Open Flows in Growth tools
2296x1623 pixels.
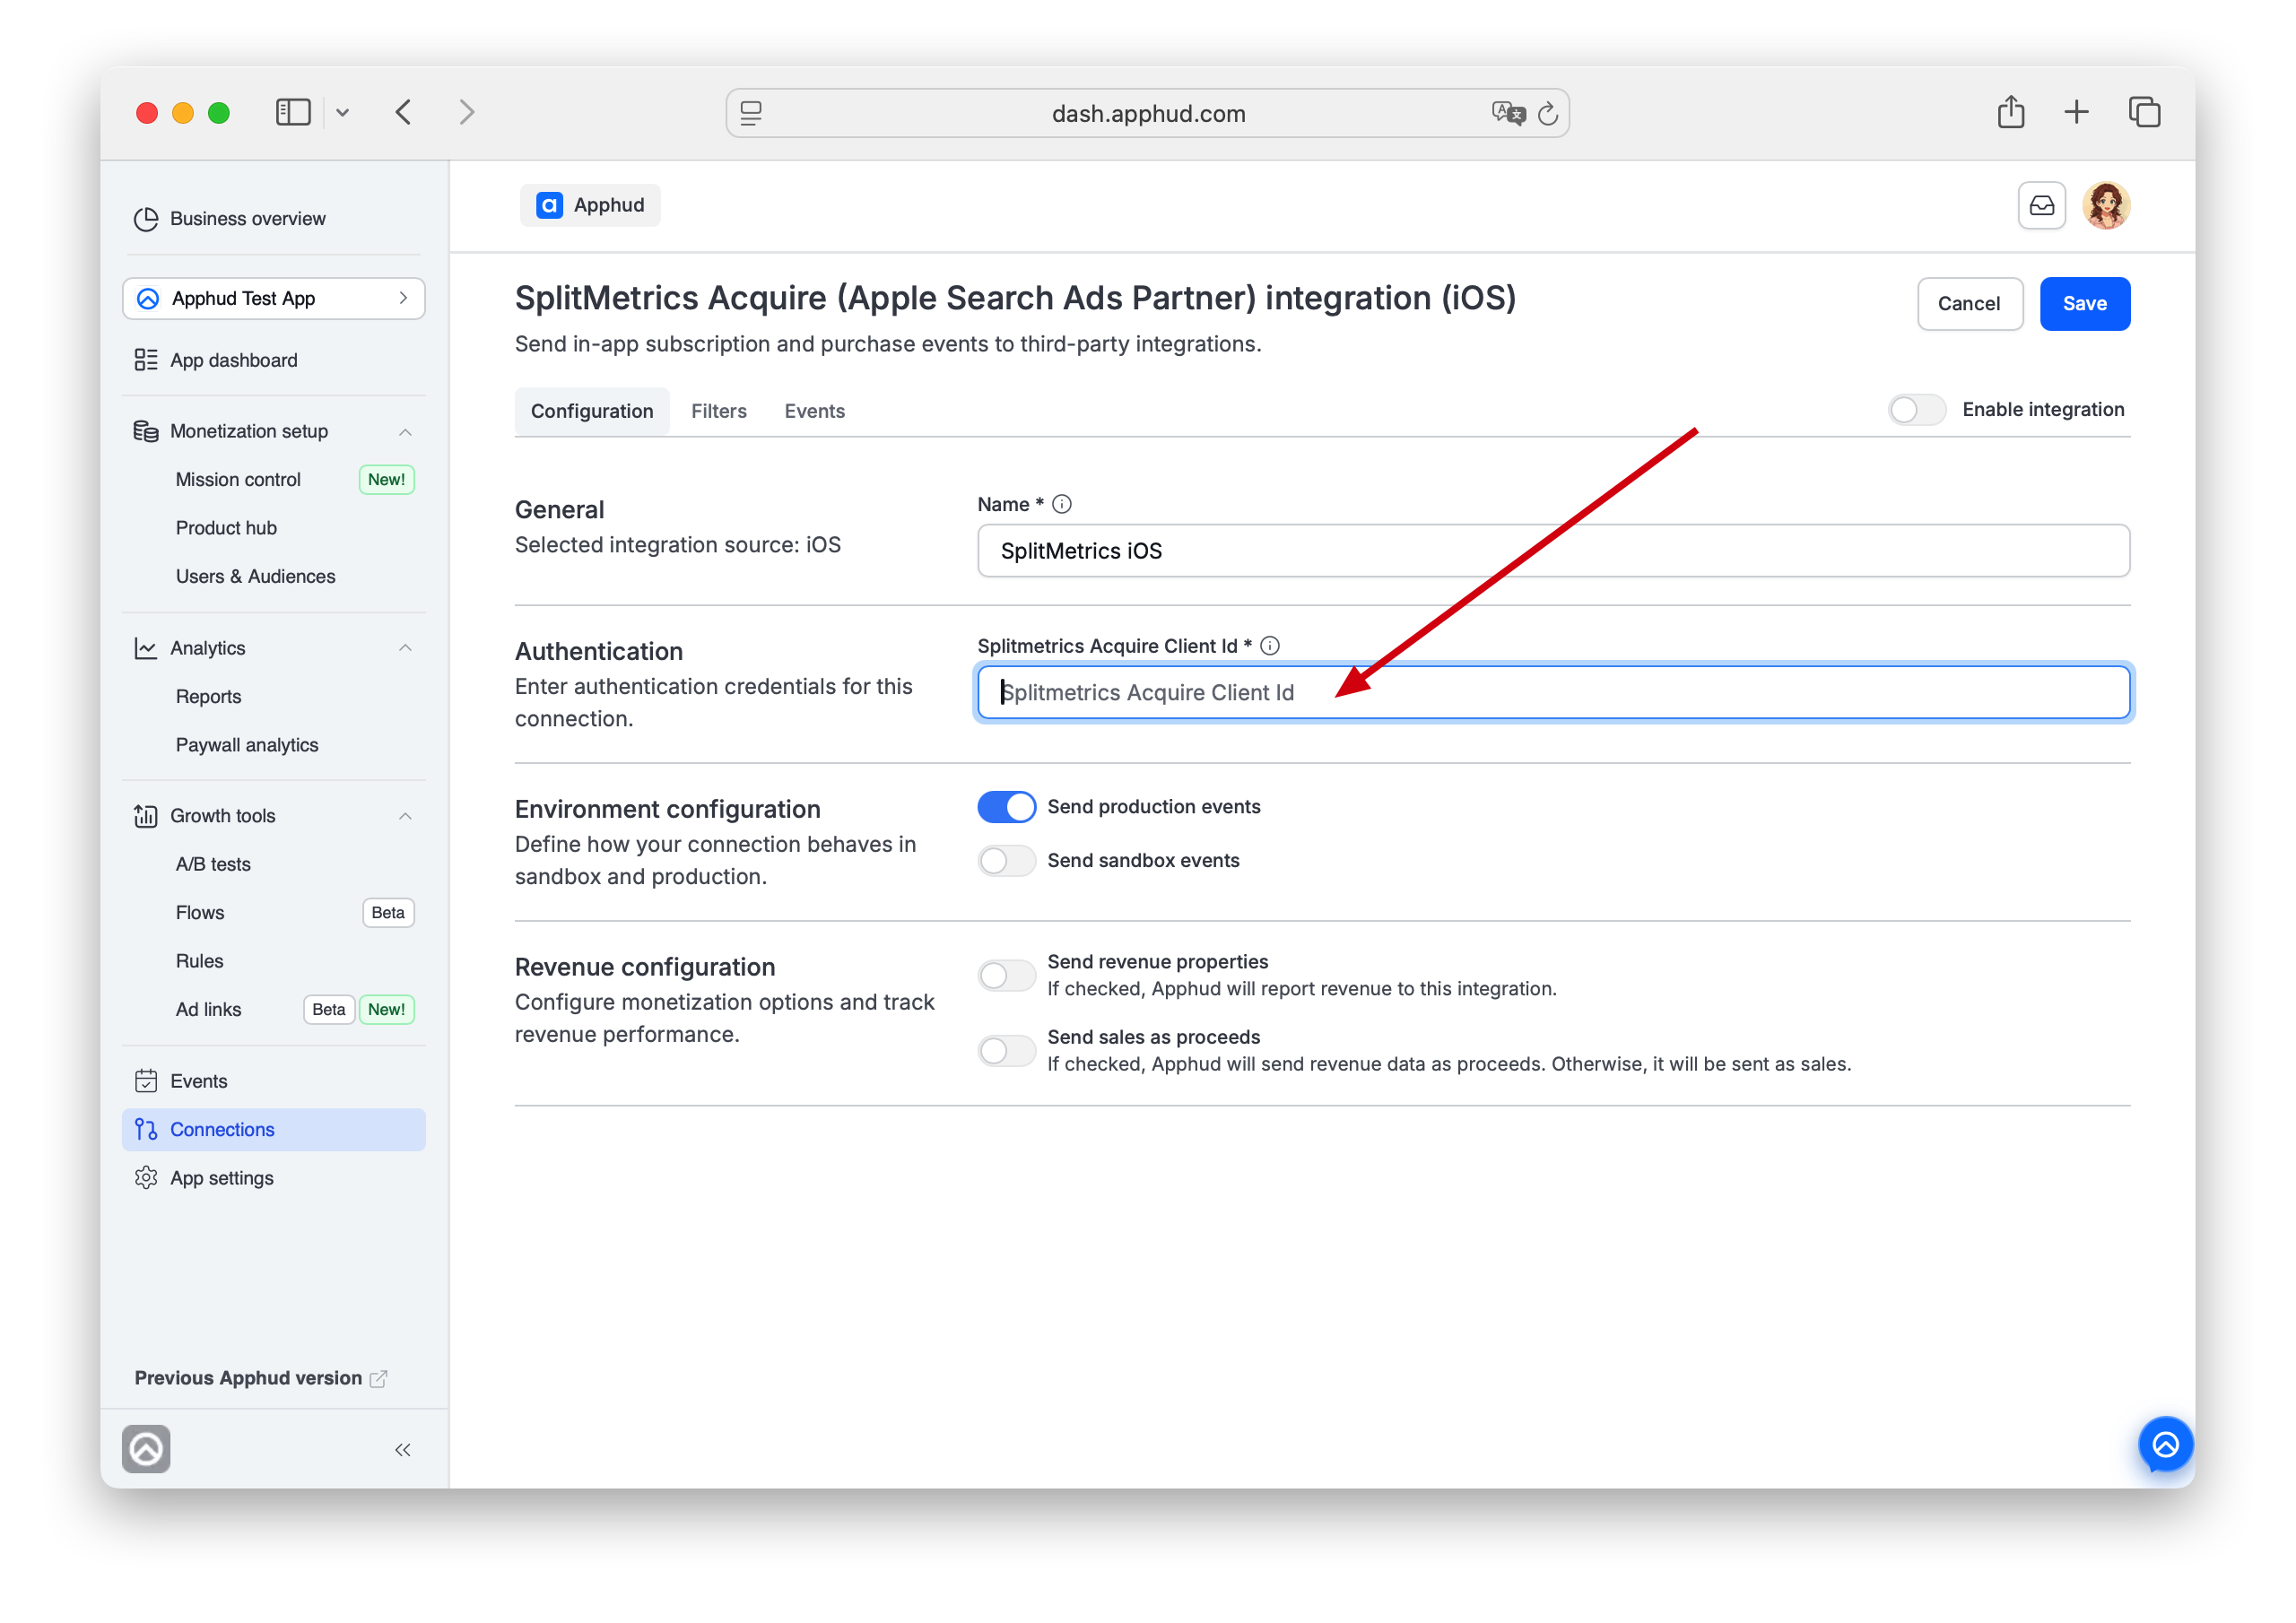click(200, 913)
